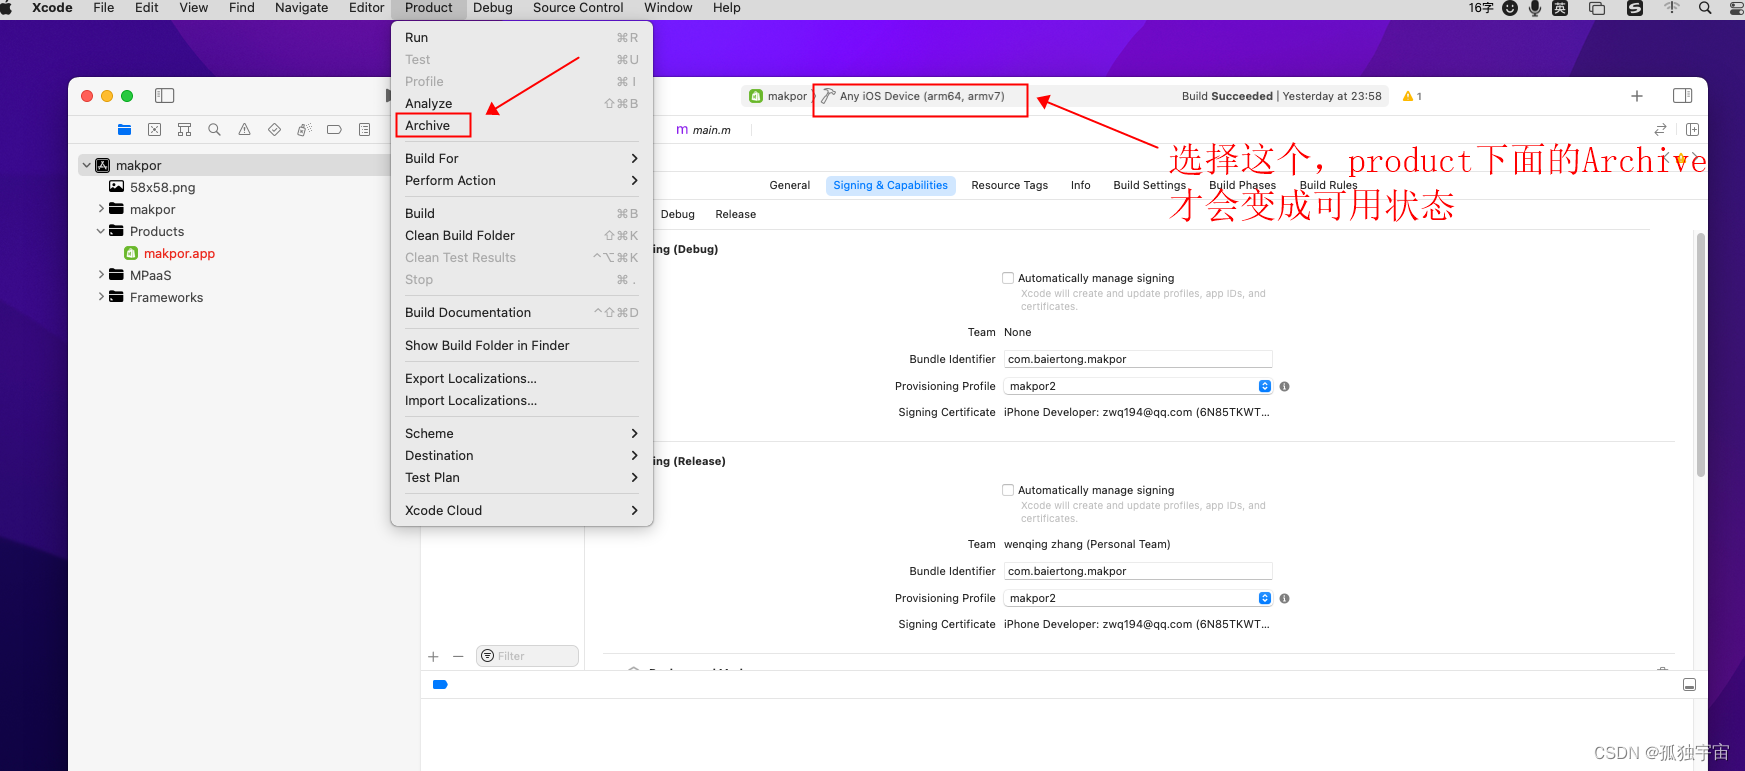Open the find navigator magnifier icon
The image size is (1745, 771).
click(214, 129)
